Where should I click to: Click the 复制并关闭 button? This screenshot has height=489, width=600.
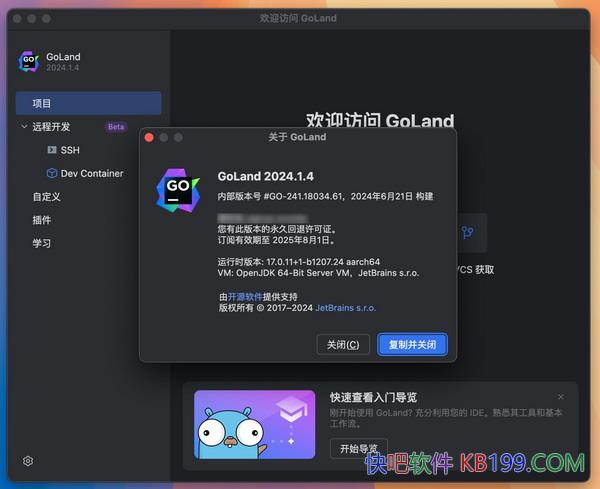tap(412, 344)
